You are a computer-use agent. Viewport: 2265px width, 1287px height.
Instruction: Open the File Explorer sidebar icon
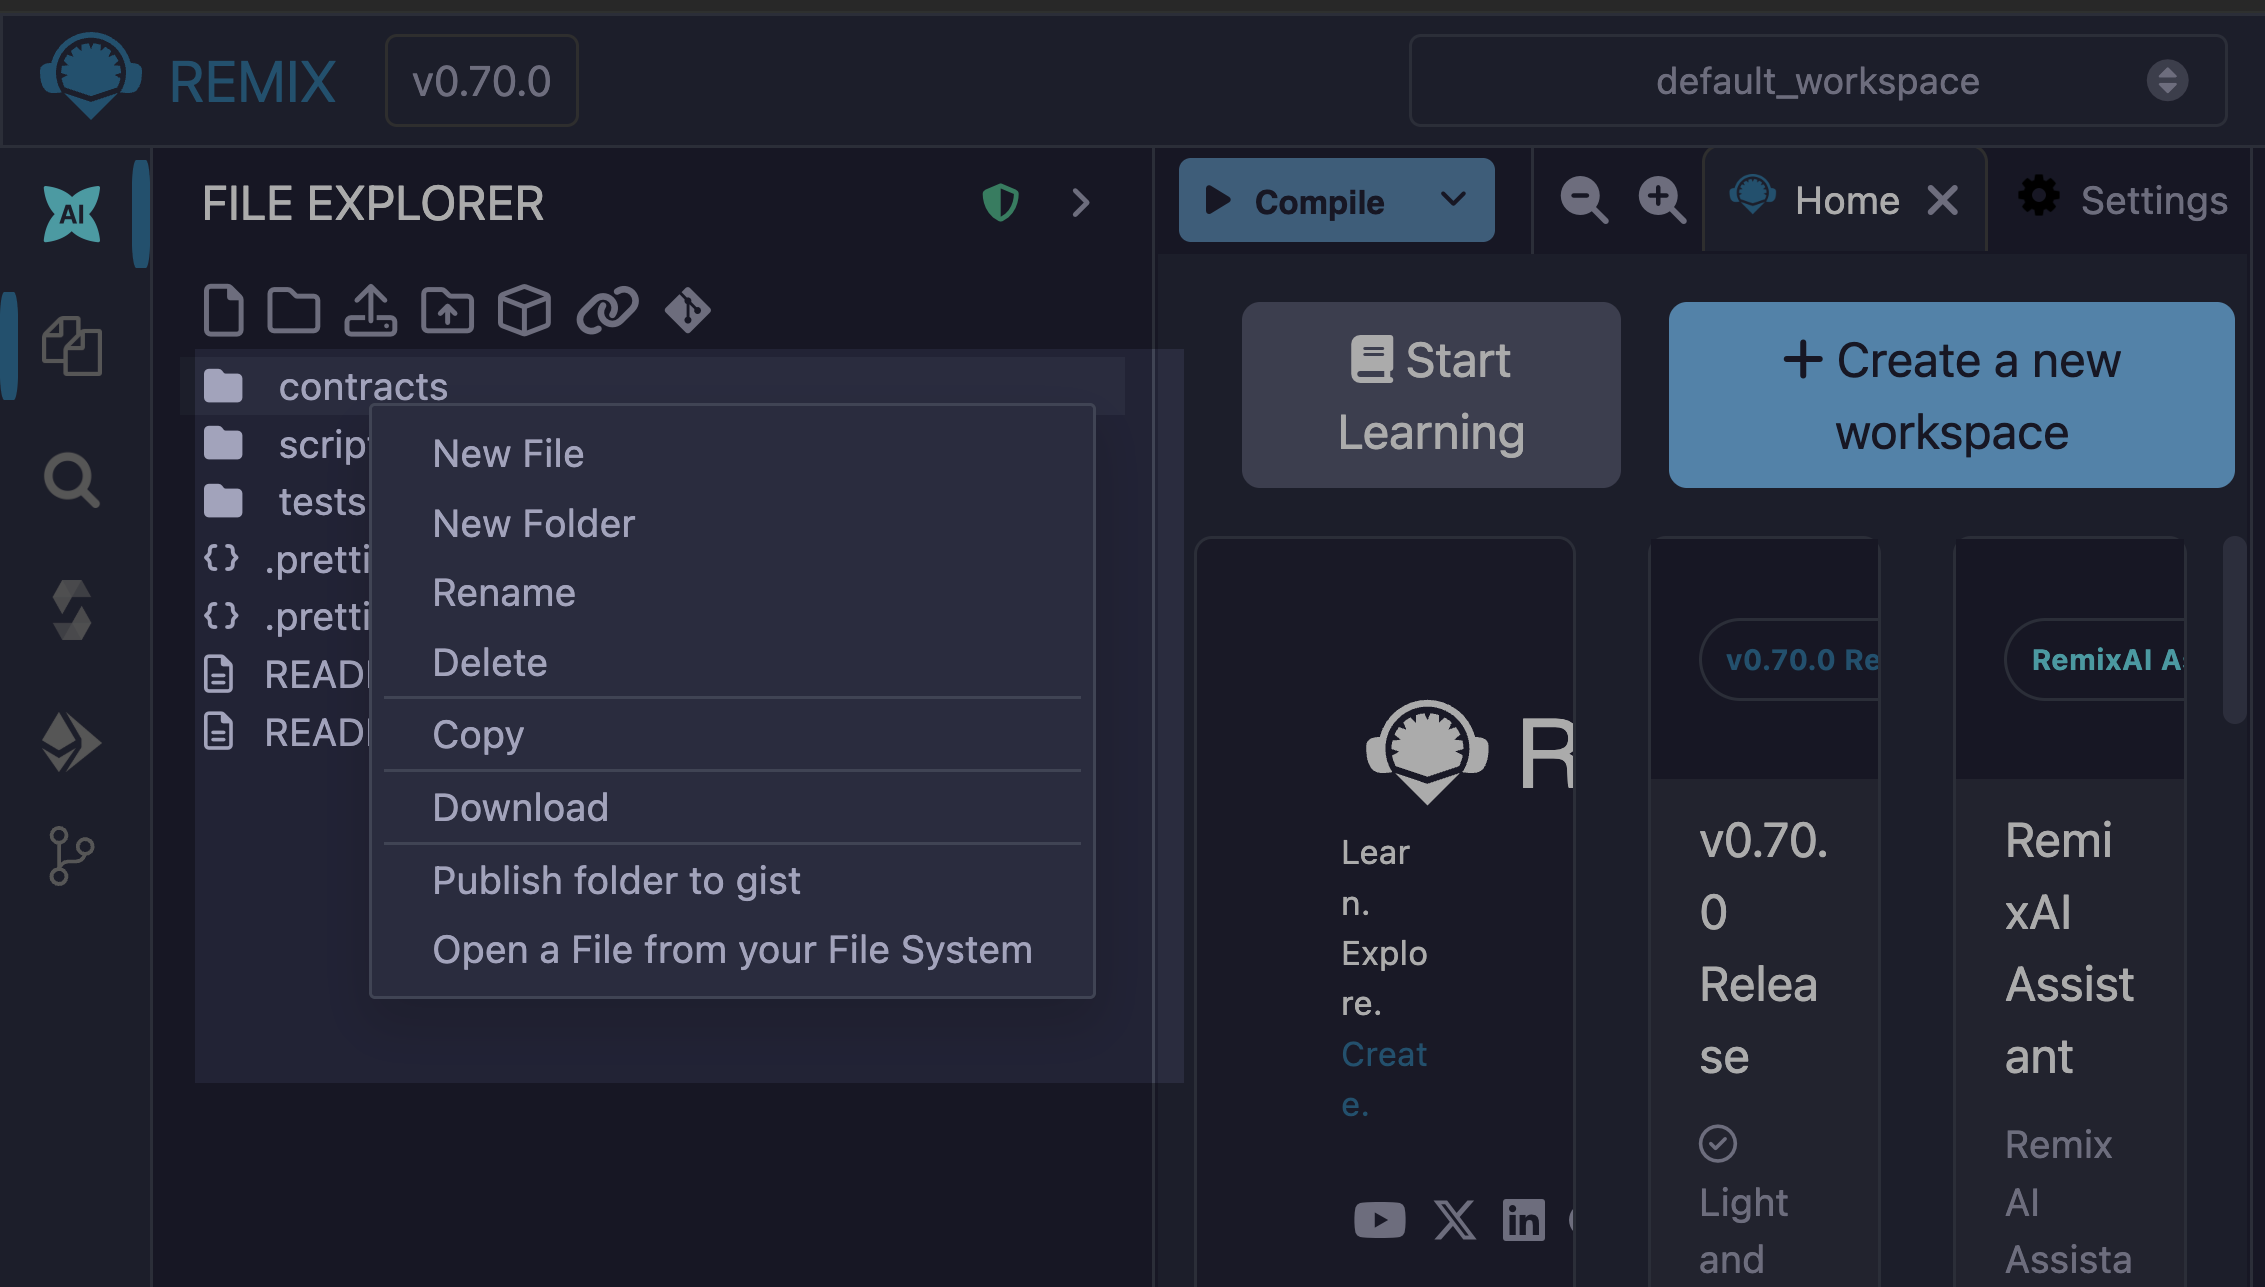tap(72, 346)
